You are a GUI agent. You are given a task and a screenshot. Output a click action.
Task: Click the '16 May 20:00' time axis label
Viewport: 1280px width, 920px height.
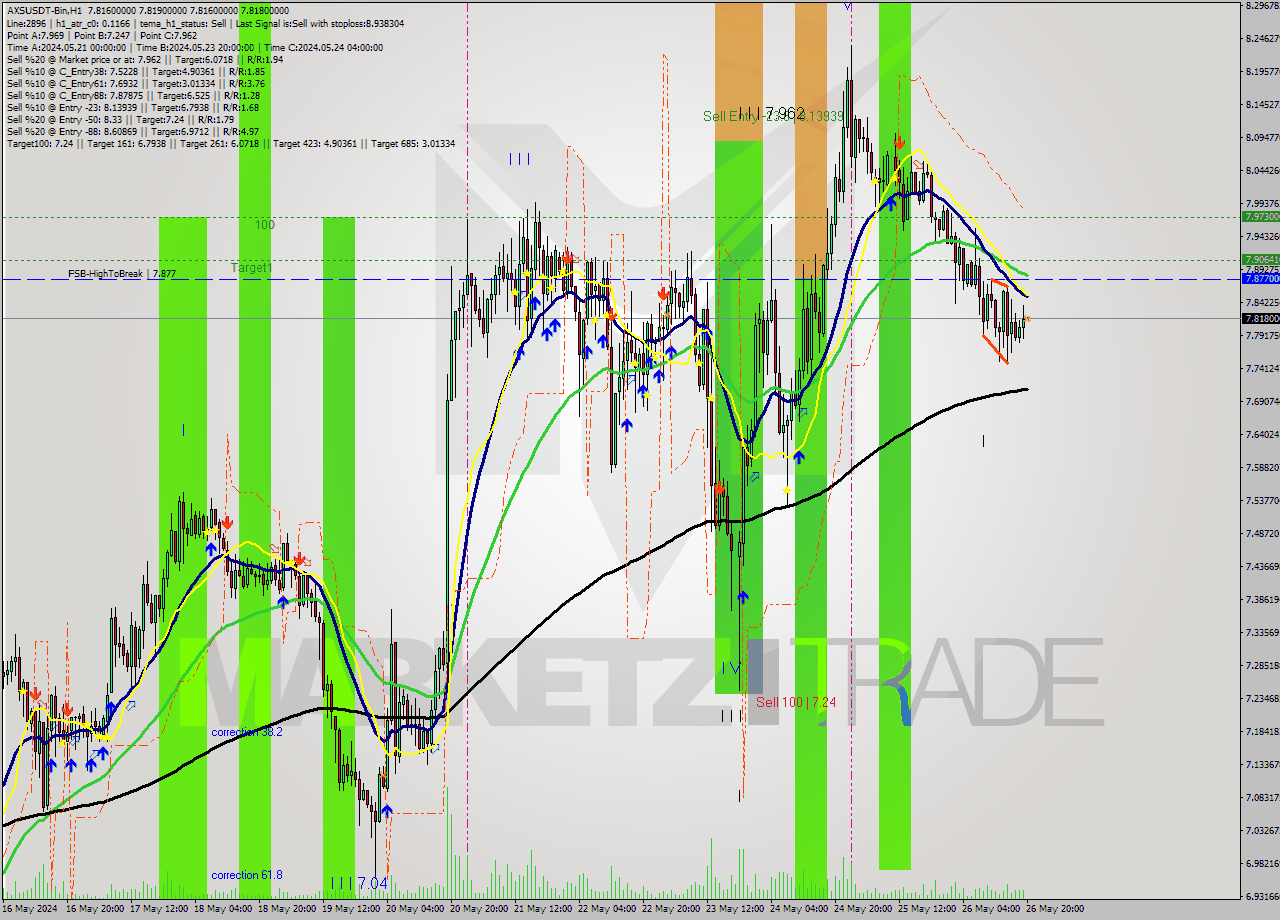pos(97,909)
